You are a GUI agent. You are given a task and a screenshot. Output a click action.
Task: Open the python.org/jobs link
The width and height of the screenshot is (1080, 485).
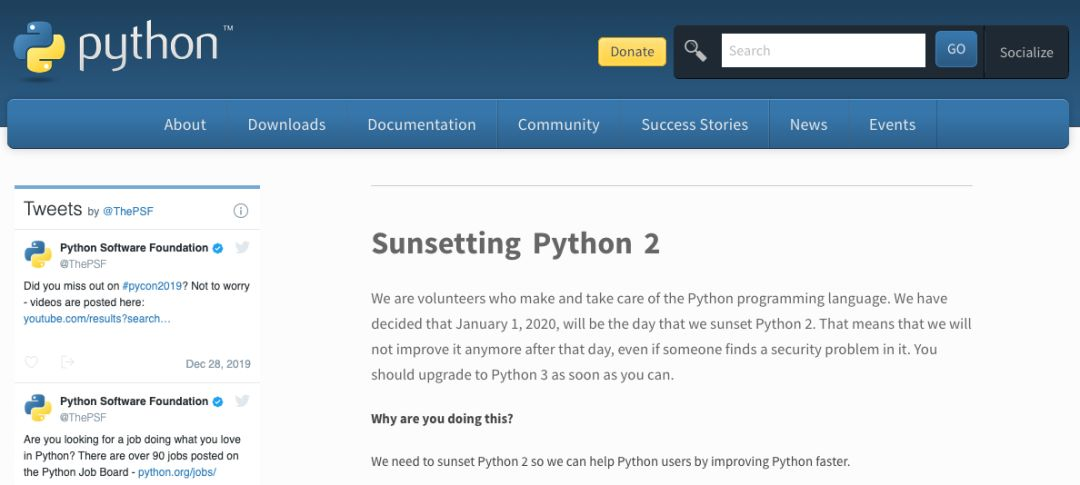point(177,472)
